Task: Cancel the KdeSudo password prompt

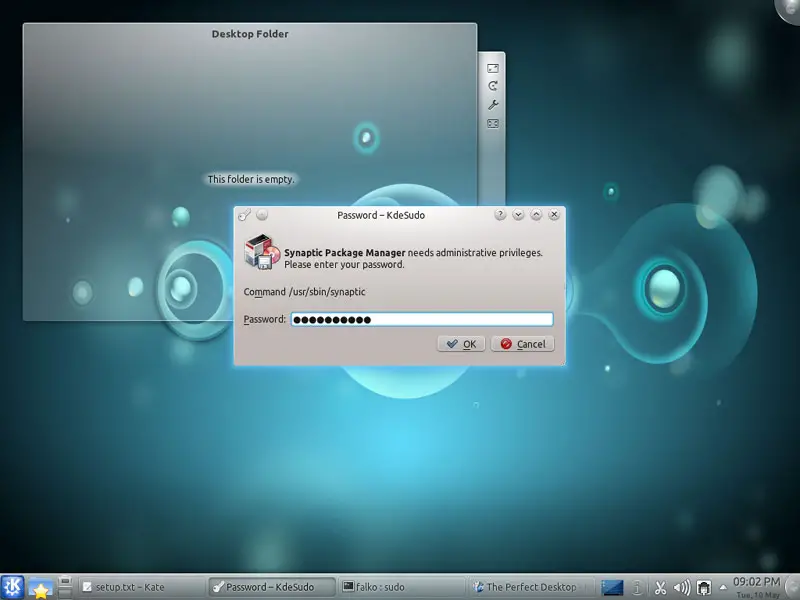Action: point(522,344)
